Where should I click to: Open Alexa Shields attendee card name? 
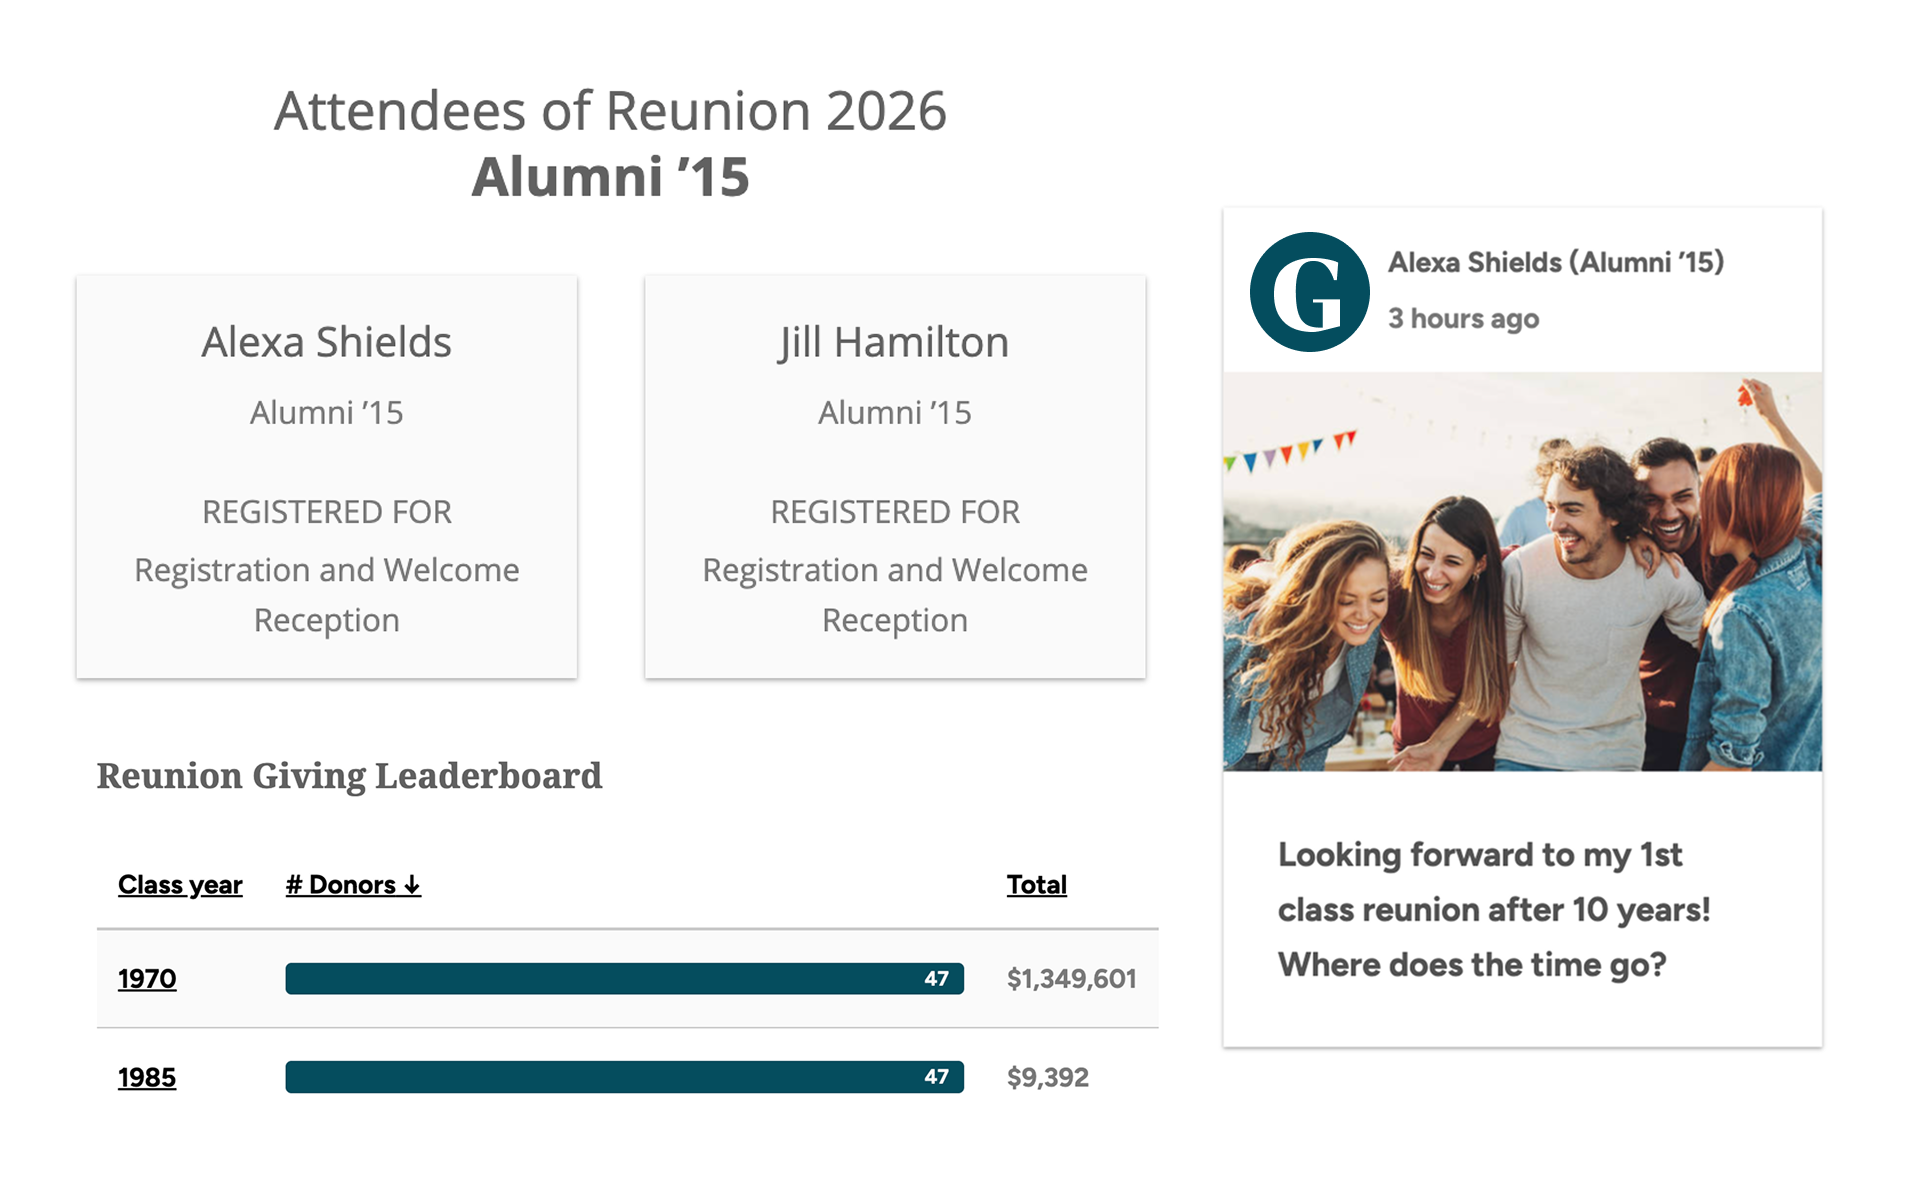(x=326, y=343)
